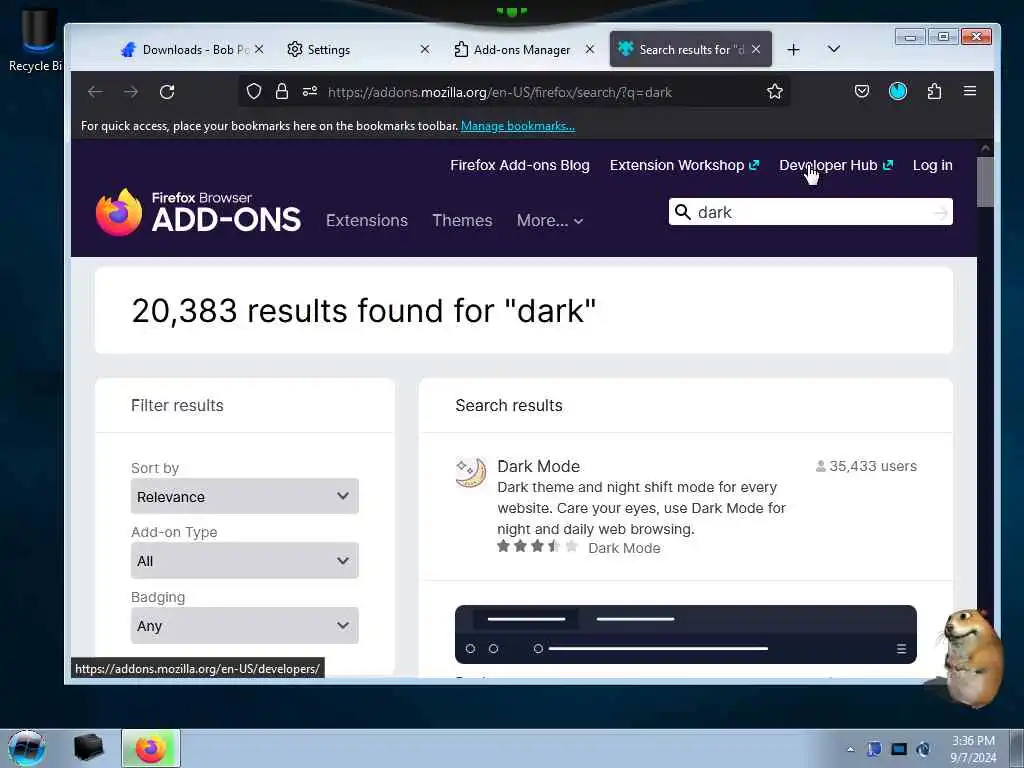
Task: Close the Add-ons Manager tab
Action: [x=590, y=49]
